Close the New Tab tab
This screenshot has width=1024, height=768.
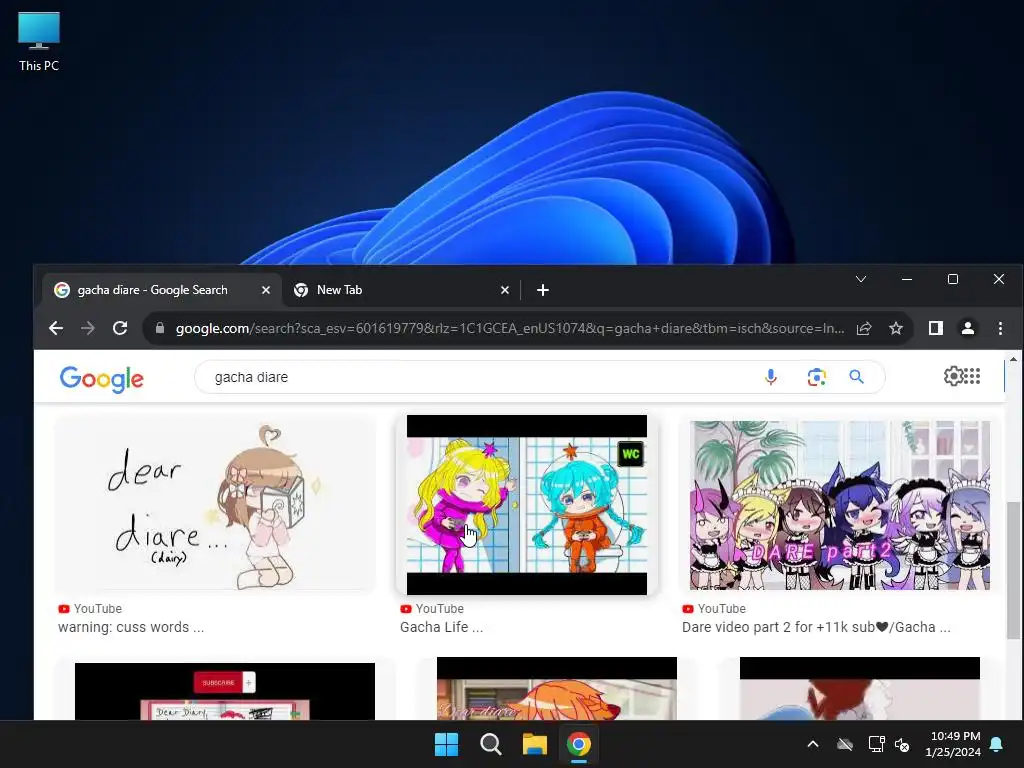(x=505, y=290)
